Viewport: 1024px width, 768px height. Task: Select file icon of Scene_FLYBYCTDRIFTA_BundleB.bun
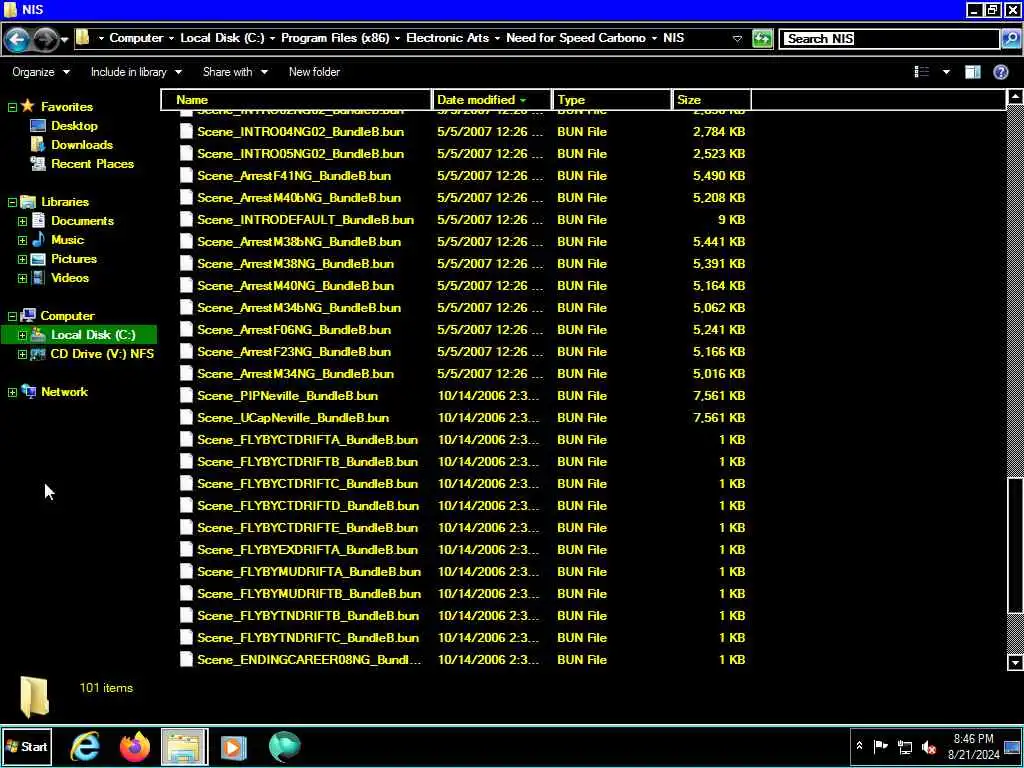186,440
